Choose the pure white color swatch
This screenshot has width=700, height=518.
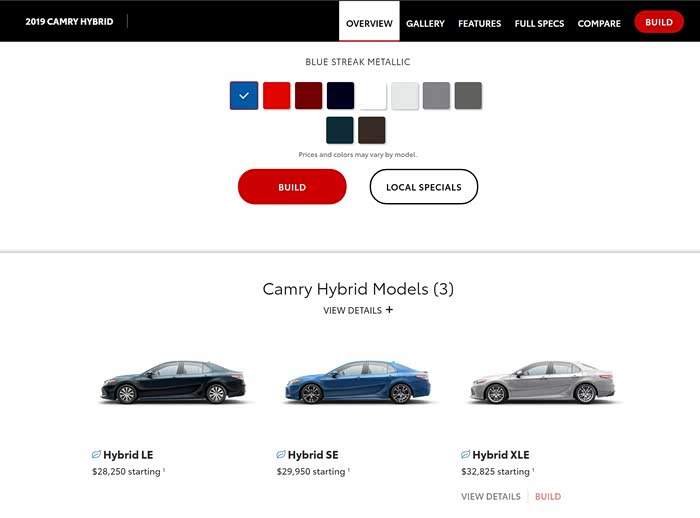pyautogui.click(x=373, y=95)
